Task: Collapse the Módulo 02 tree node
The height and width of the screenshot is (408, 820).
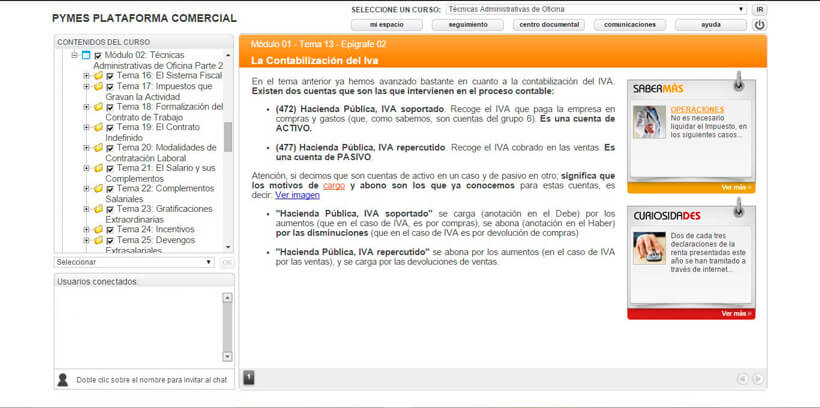Action: point(74,55)
